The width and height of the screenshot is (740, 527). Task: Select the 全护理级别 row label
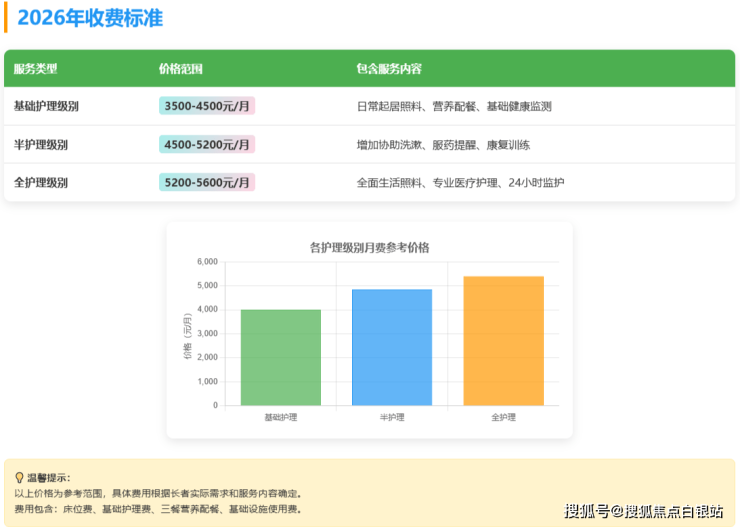pos(41,182)
